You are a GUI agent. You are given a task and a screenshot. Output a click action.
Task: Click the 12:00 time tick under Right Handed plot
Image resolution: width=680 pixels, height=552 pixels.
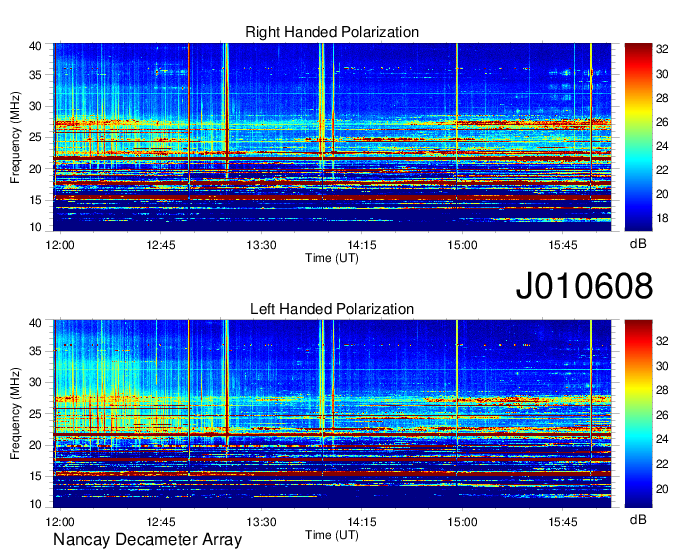[x=60, y=245]
